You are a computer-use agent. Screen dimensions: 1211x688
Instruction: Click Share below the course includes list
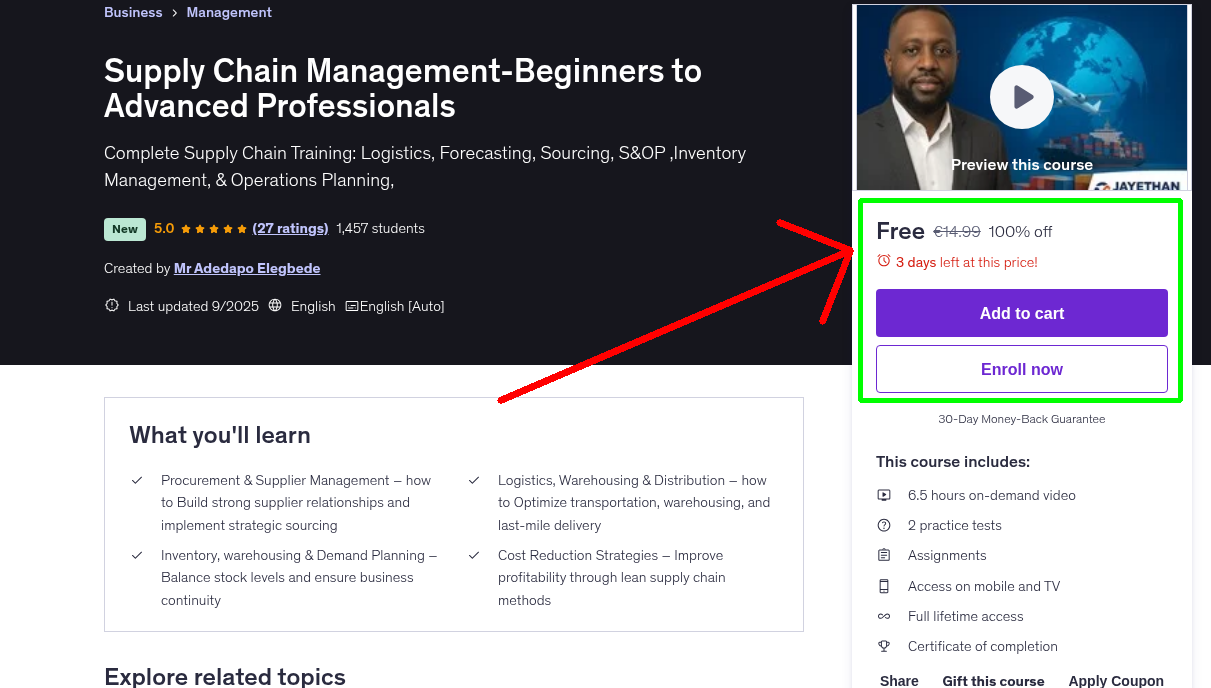click(x=899, y=680)
